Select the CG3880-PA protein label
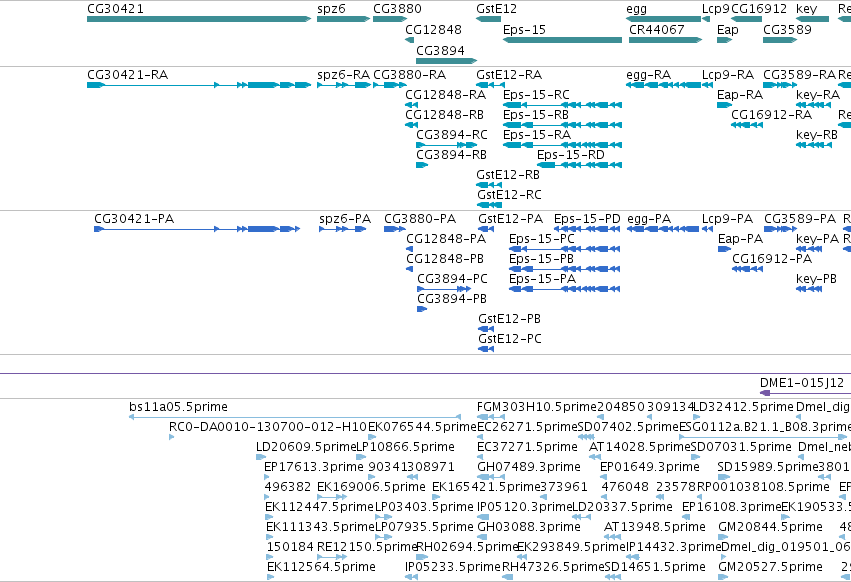 tap(420, 219)
